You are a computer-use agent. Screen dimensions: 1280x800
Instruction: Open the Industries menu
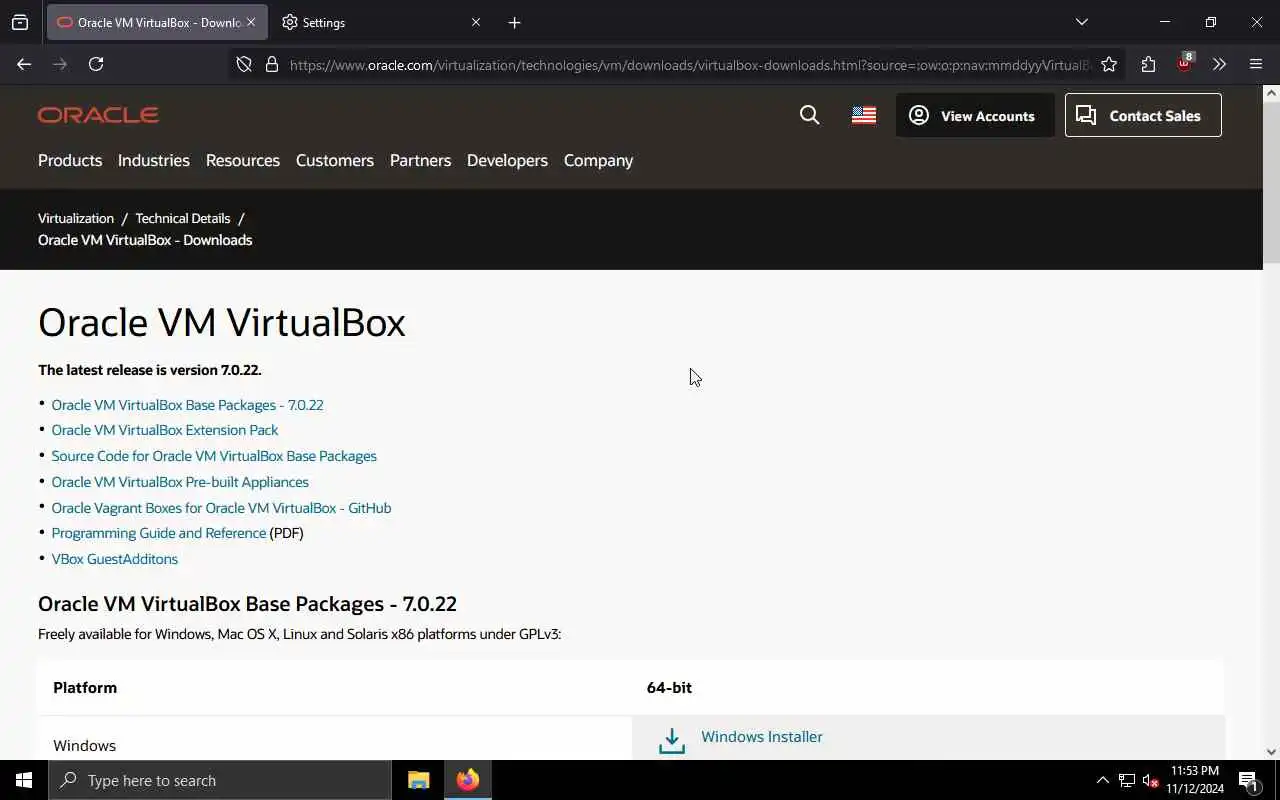[x=153, y=160]
